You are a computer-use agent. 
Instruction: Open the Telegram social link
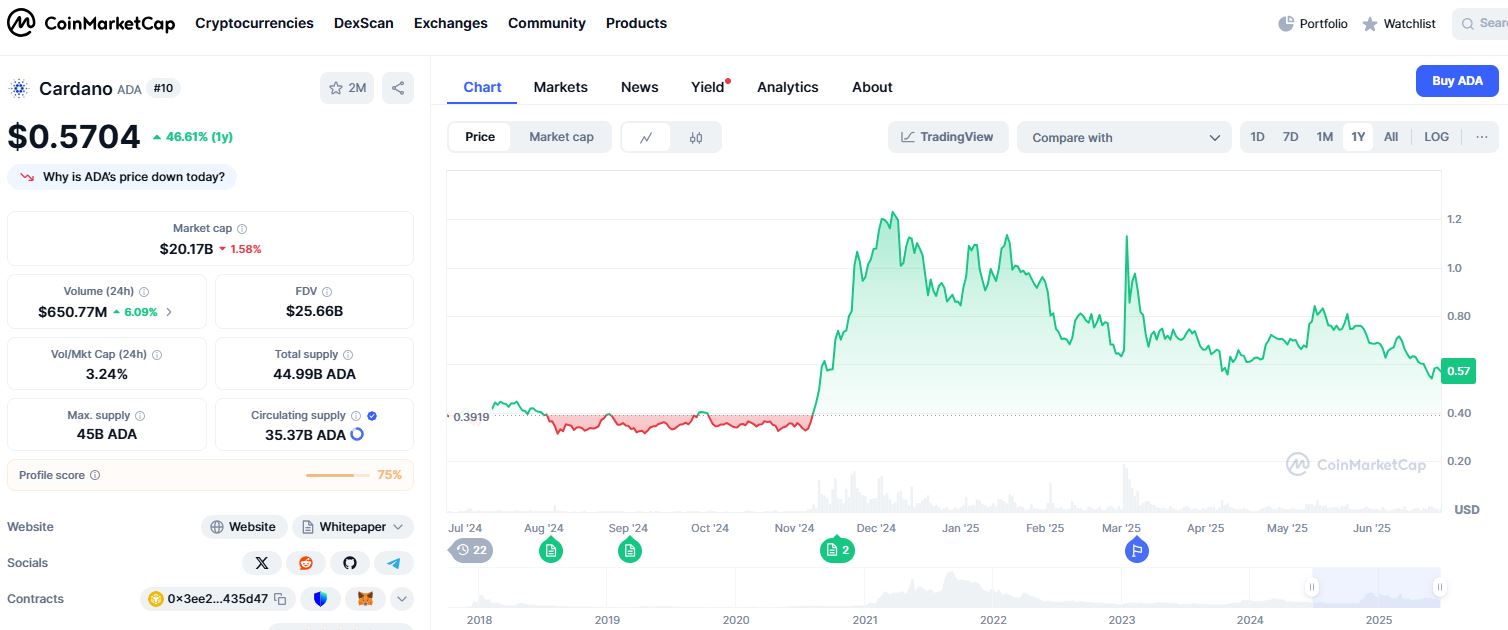tap(394, 563)
